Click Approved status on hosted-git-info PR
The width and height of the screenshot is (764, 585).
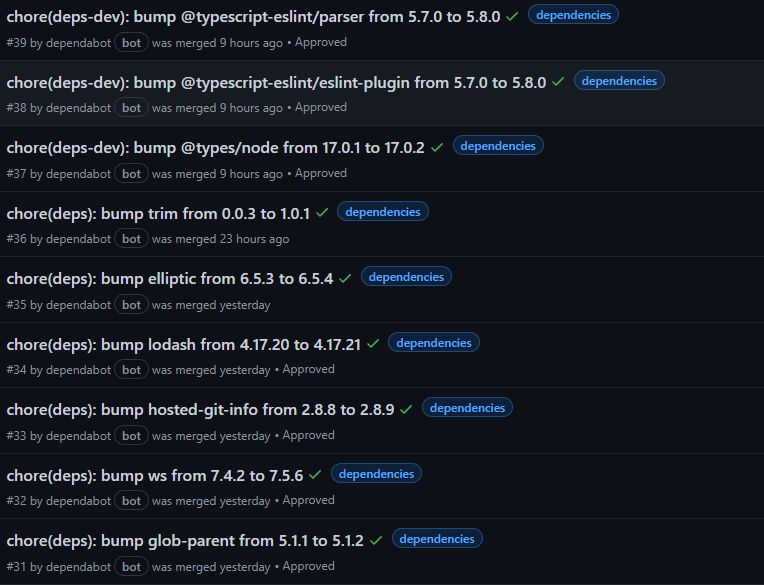pos(308,435)
